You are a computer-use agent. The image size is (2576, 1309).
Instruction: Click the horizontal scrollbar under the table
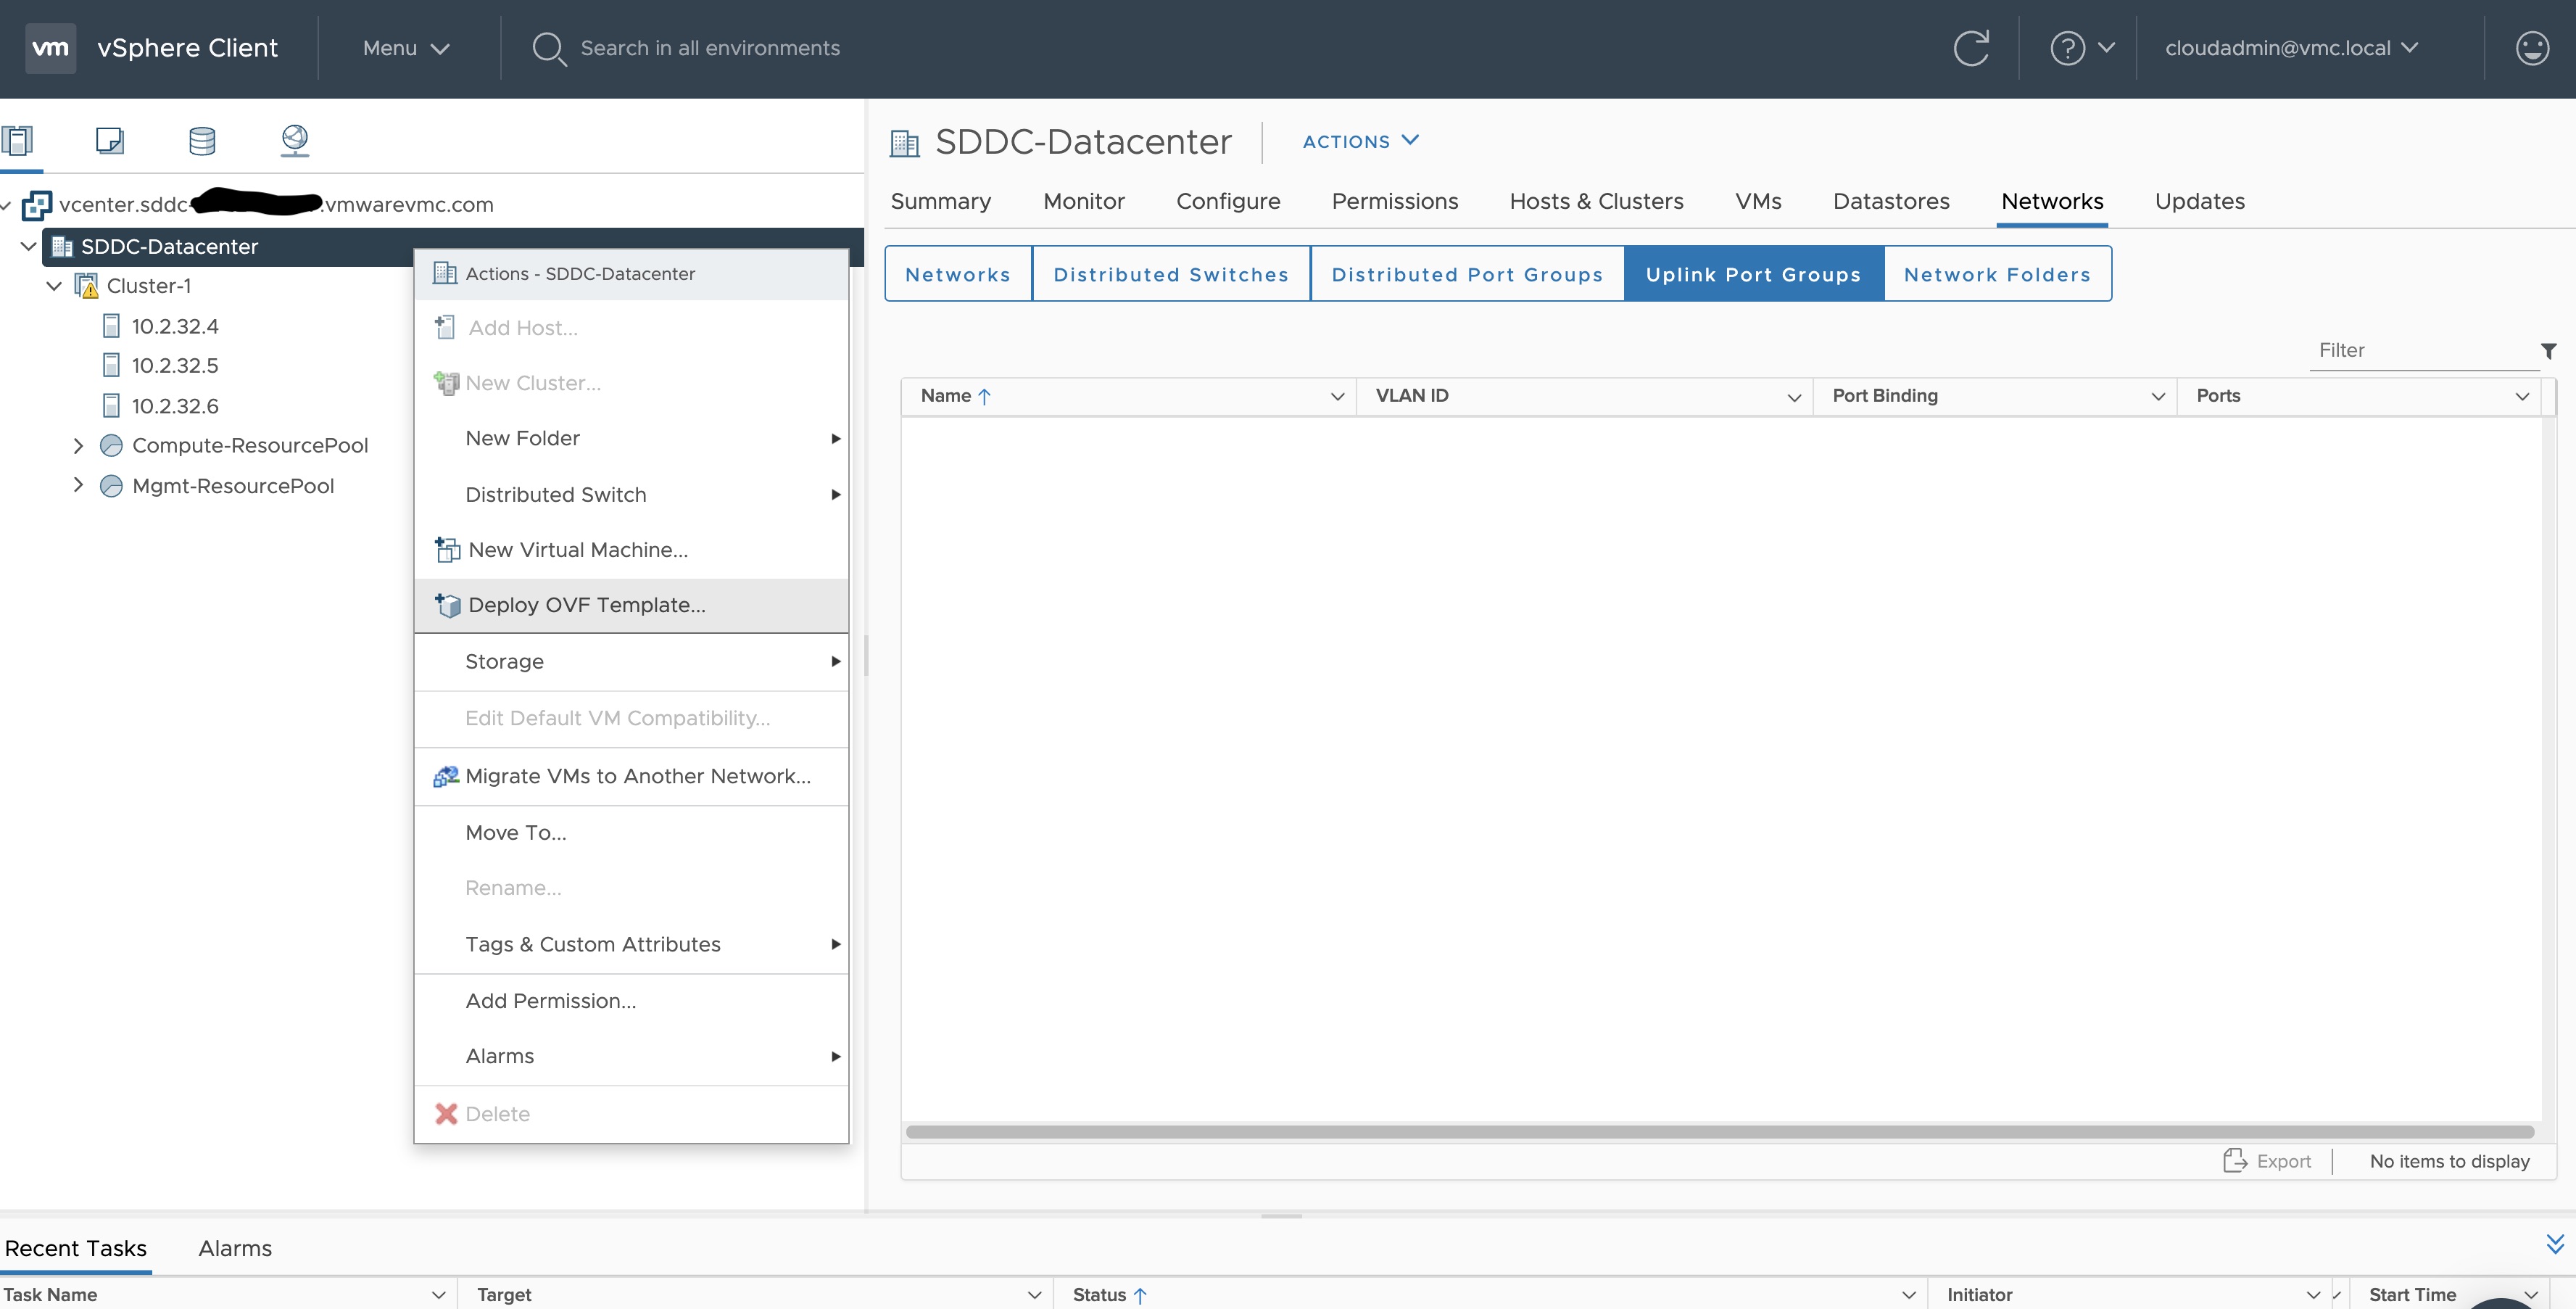point(1718,1132)
